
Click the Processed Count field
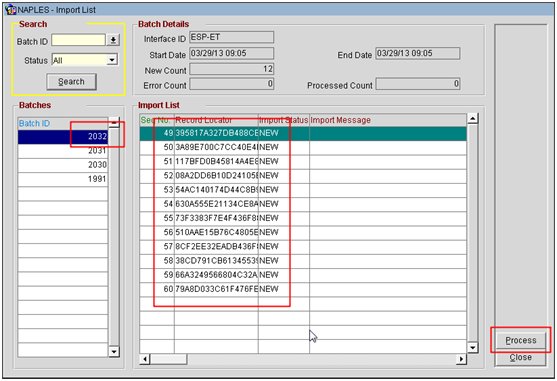(418, 84)
